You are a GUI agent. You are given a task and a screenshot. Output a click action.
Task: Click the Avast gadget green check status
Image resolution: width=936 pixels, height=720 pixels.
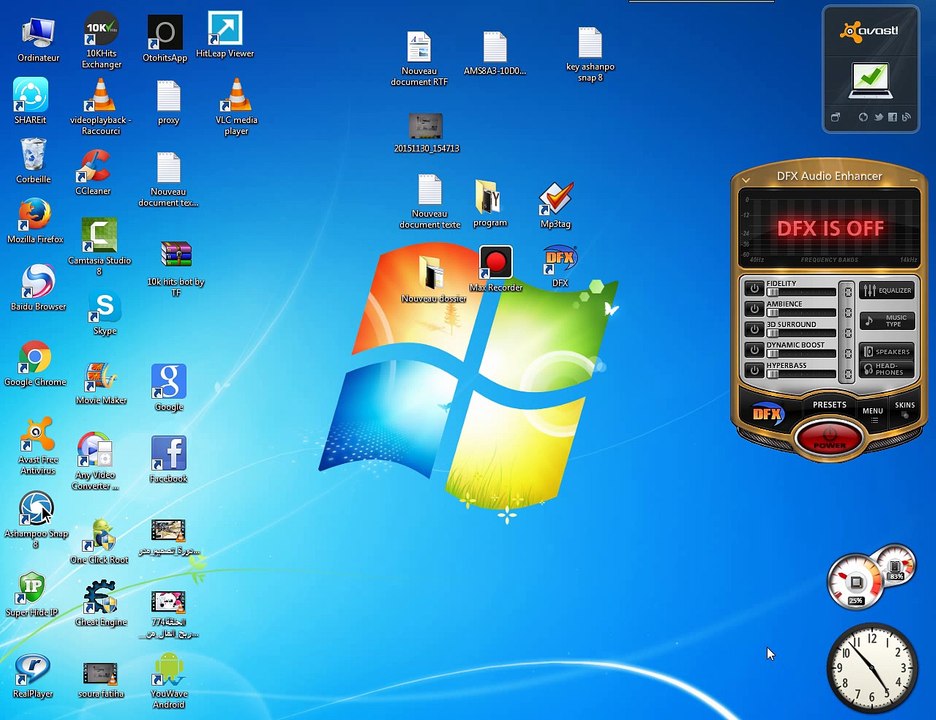click(870, 80)
